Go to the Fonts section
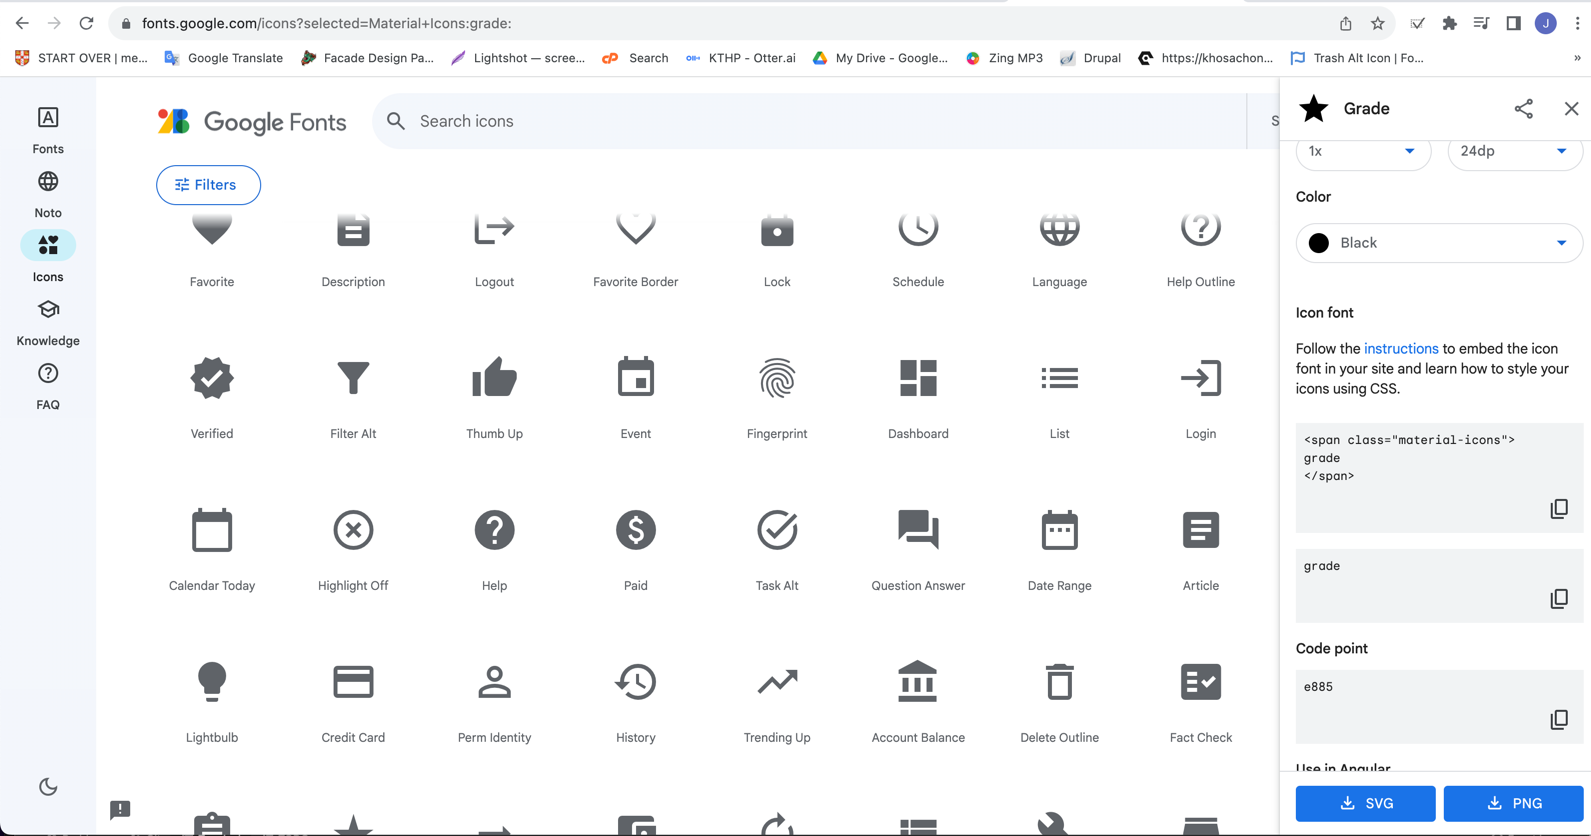1591x836 pixels. pyautogui.click(x=48, y=130)
